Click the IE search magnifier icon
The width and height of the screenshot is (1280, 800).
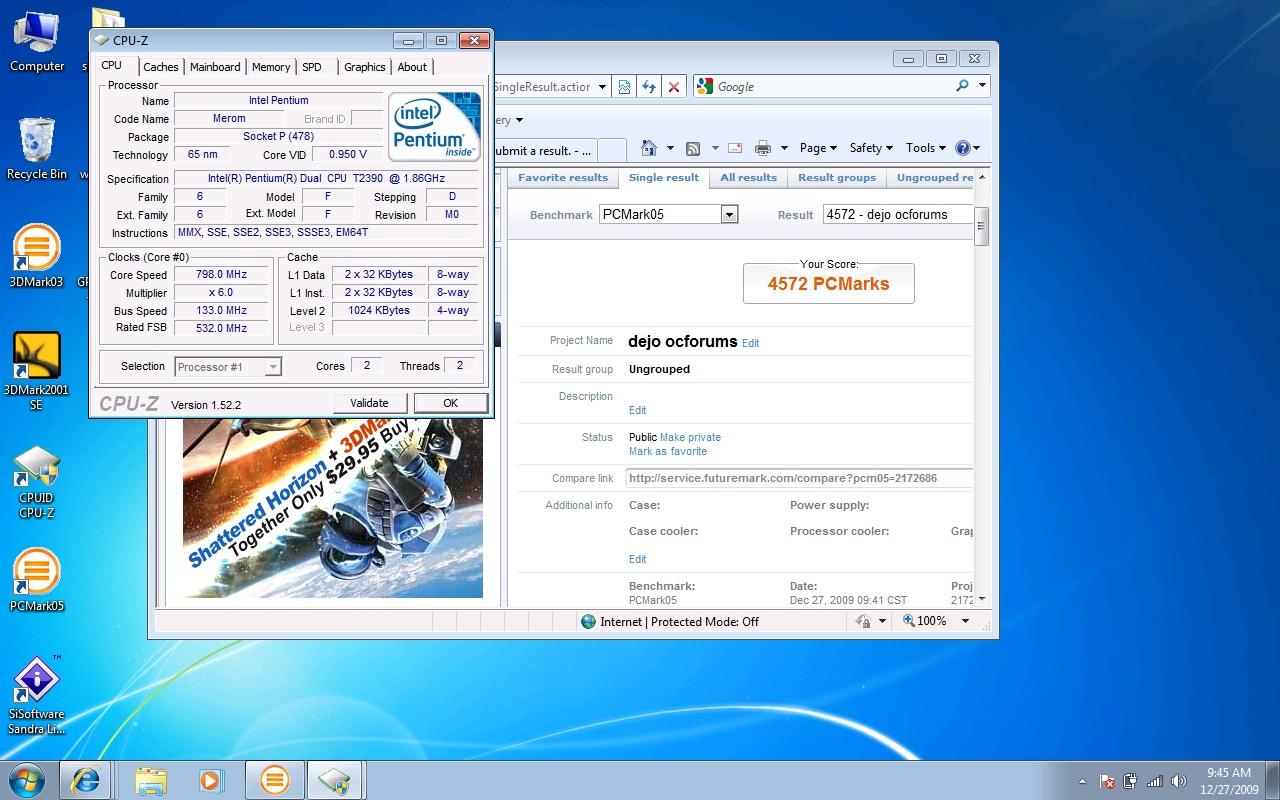[962, 86]
